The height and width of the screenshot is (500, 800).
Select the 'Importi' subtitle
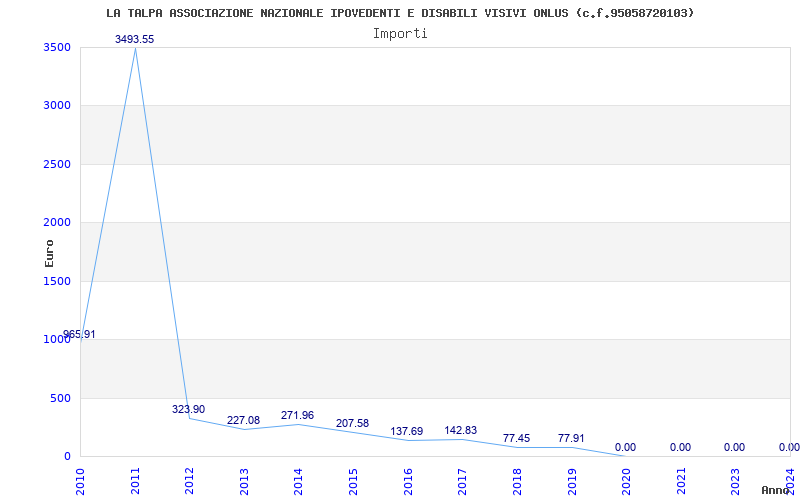pos(400,34)
